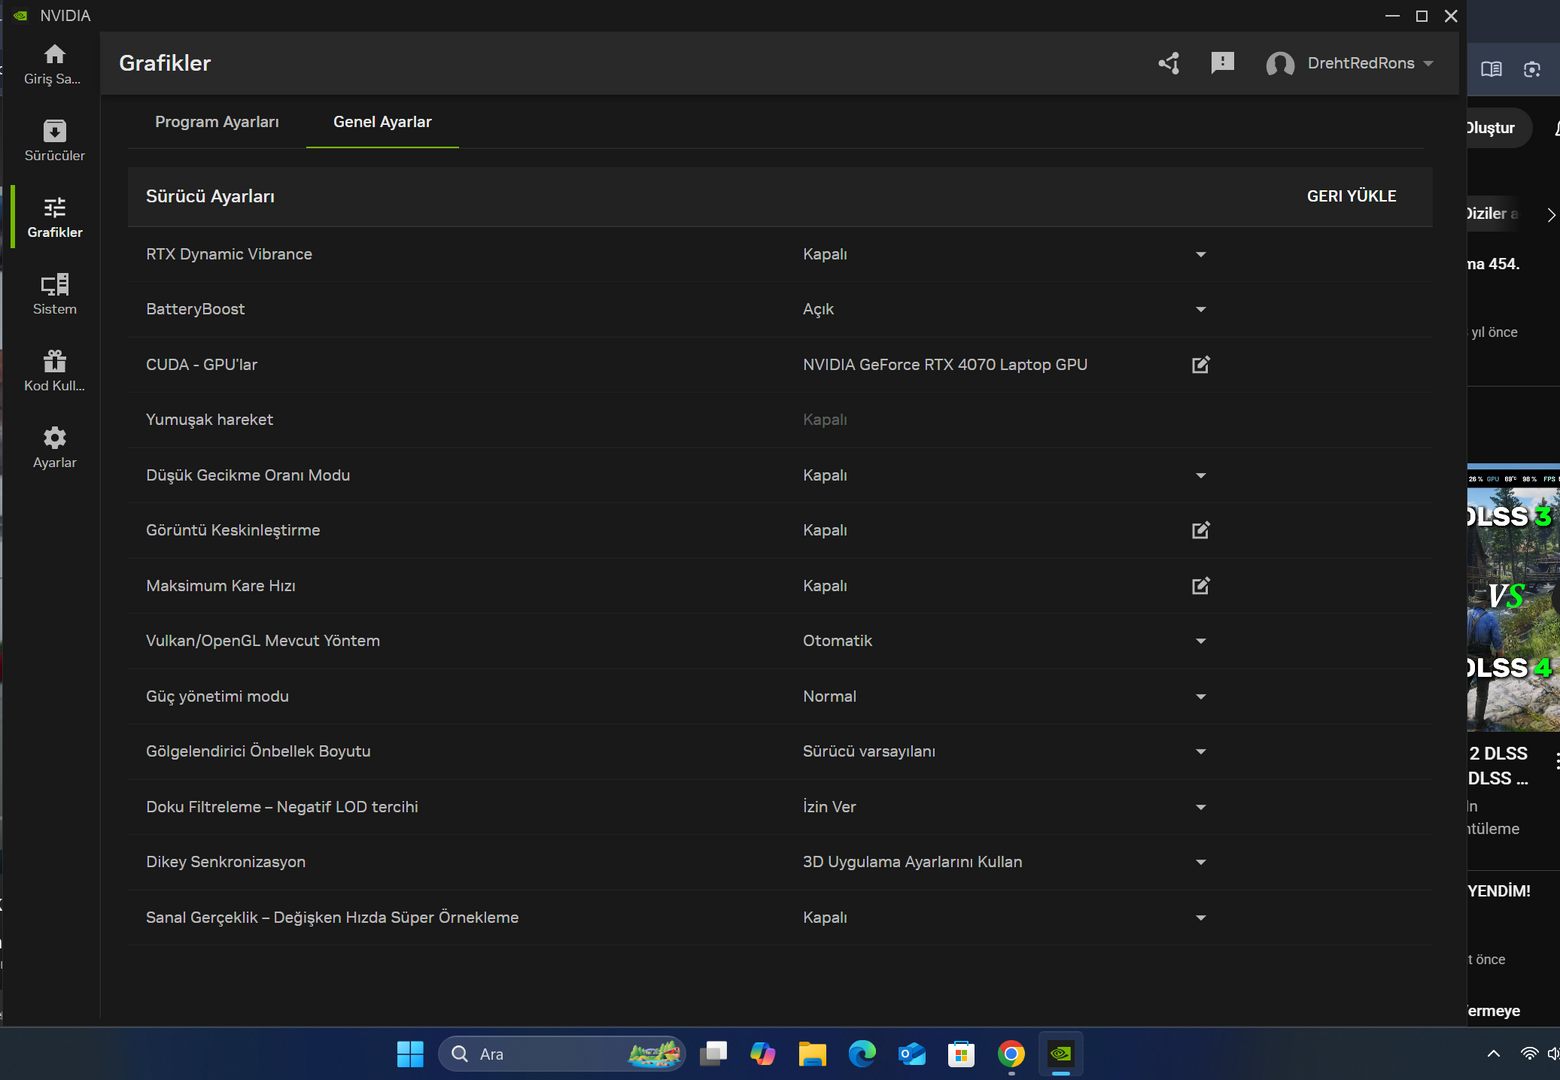Open Outlook from the taskbar
This screenshot has width=1560, height=1080.
912,1054
